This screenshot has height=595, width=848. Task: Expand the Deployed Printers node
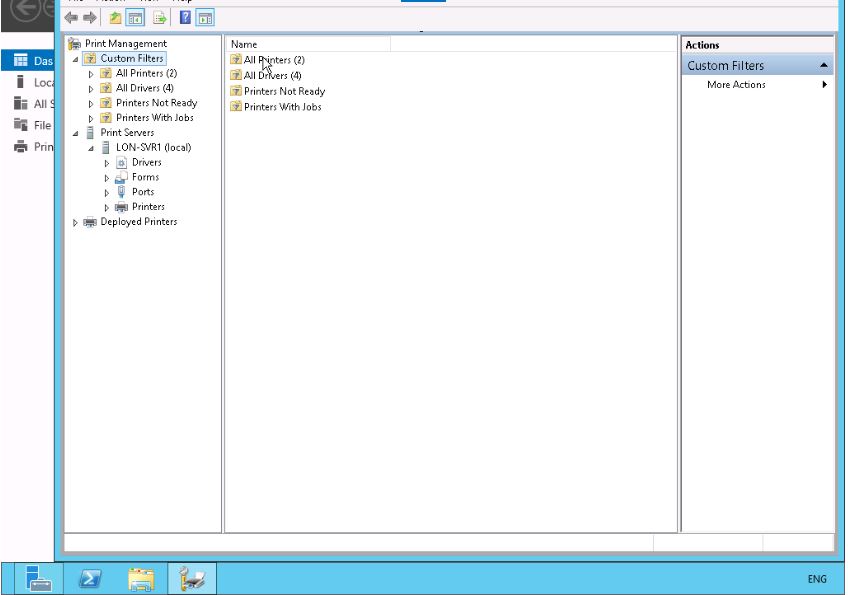(75, 223)
